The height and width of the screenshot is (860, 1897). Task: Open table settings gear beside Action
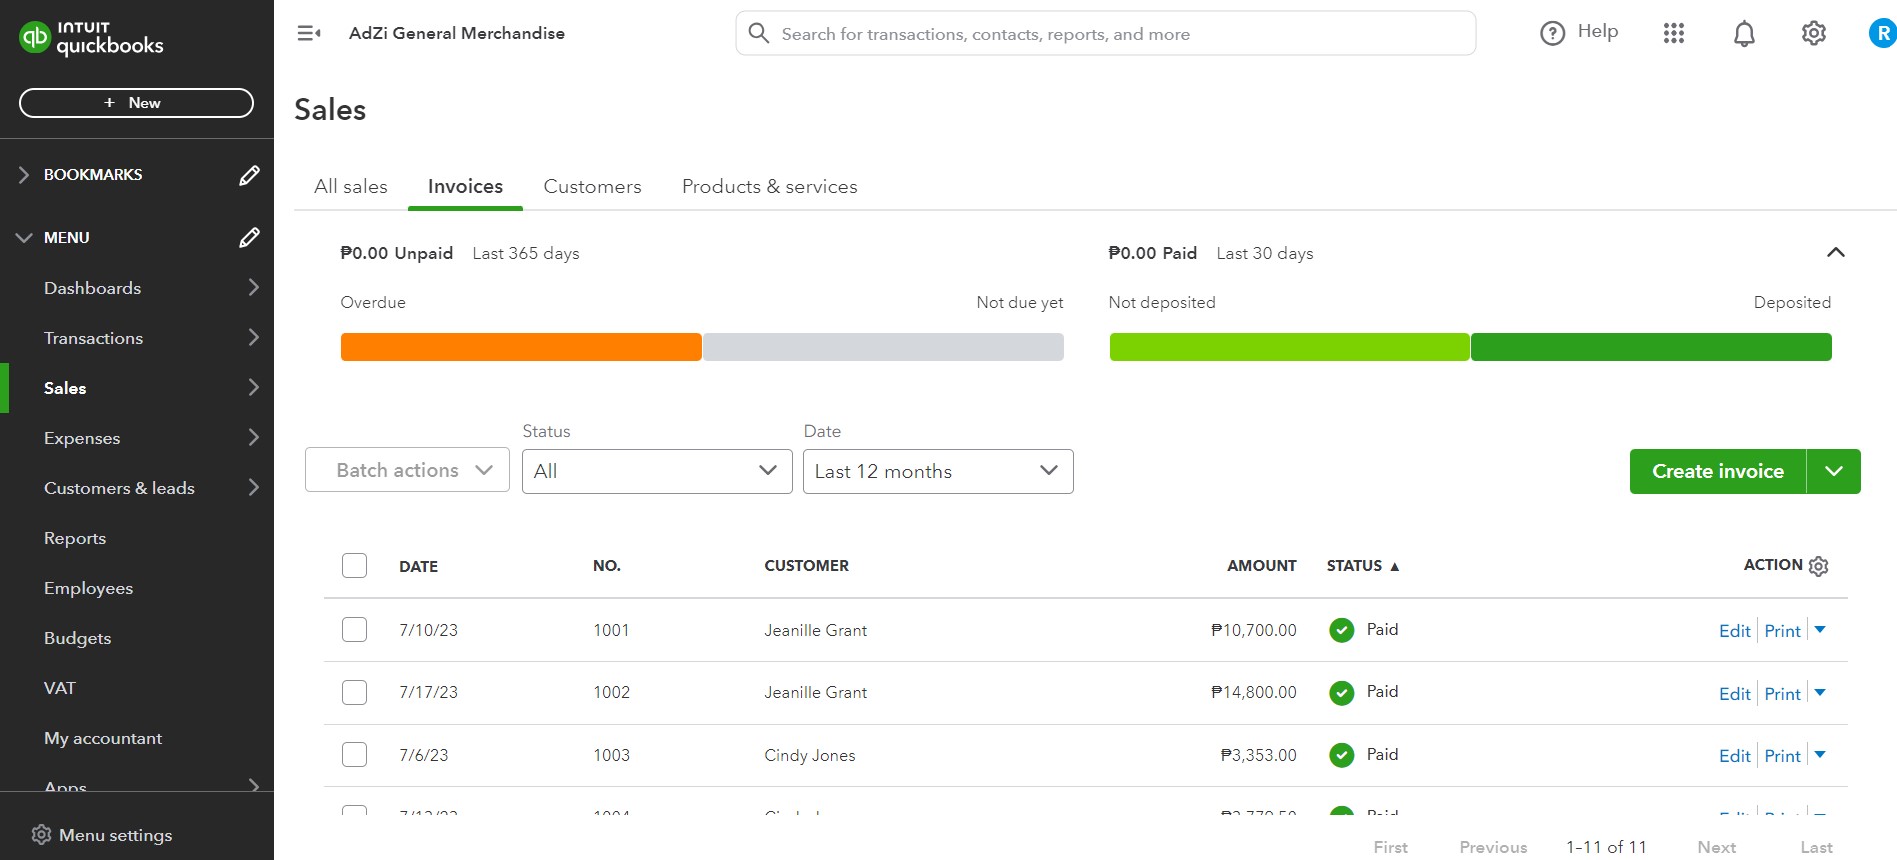(1819, 566)
